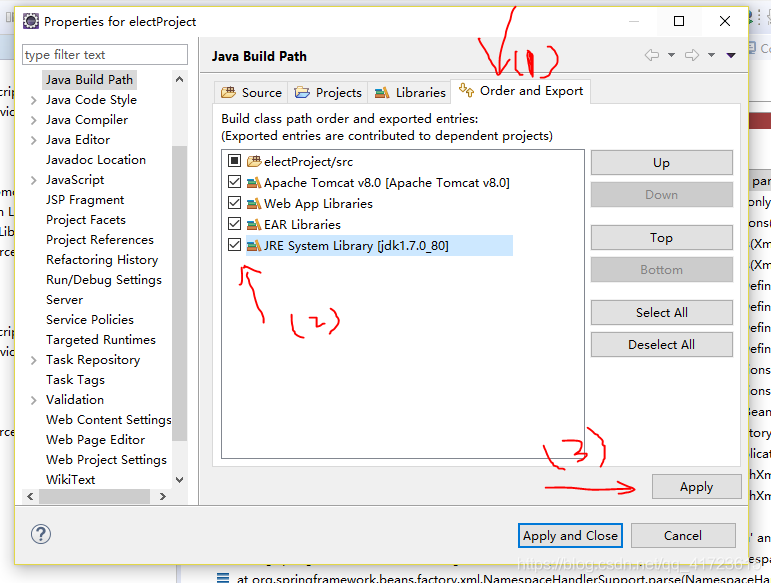Select Project References in the tree
The width and height of the screenshot is (771, 583).
pos(100,239)
